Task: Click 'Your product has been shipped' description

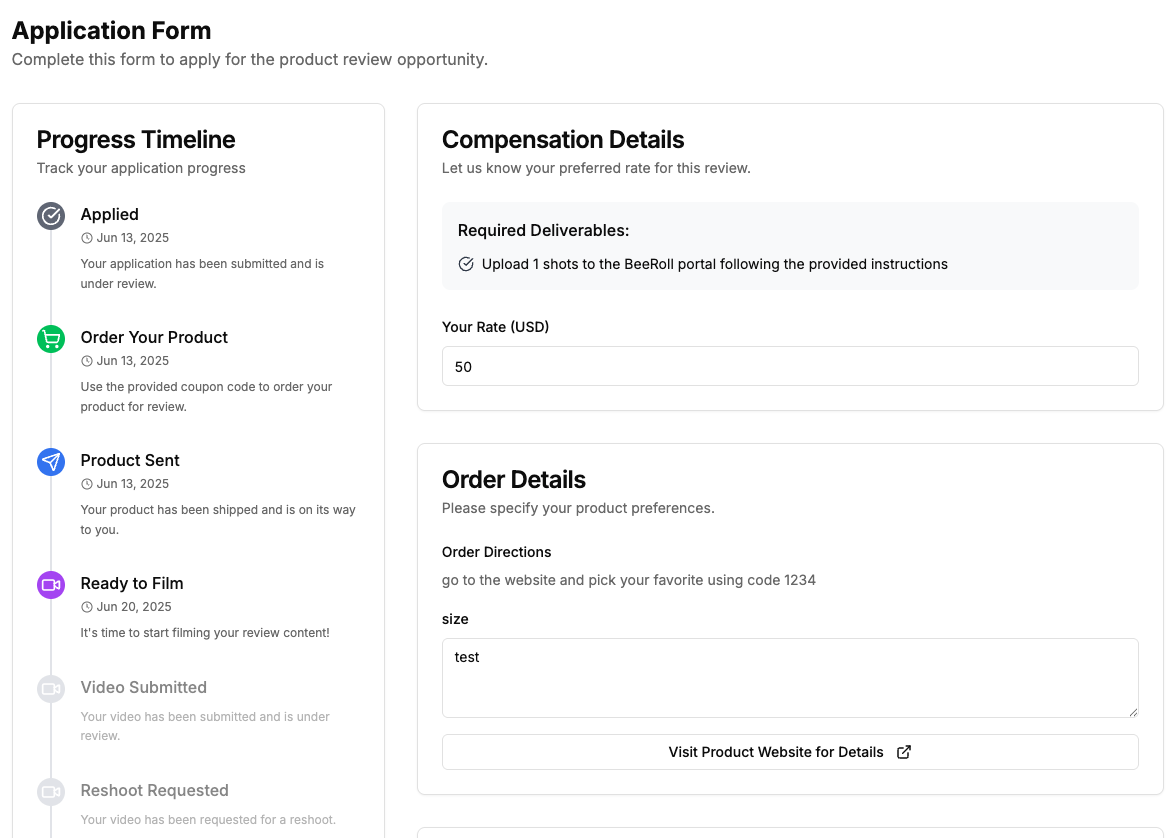Action: 218,520
